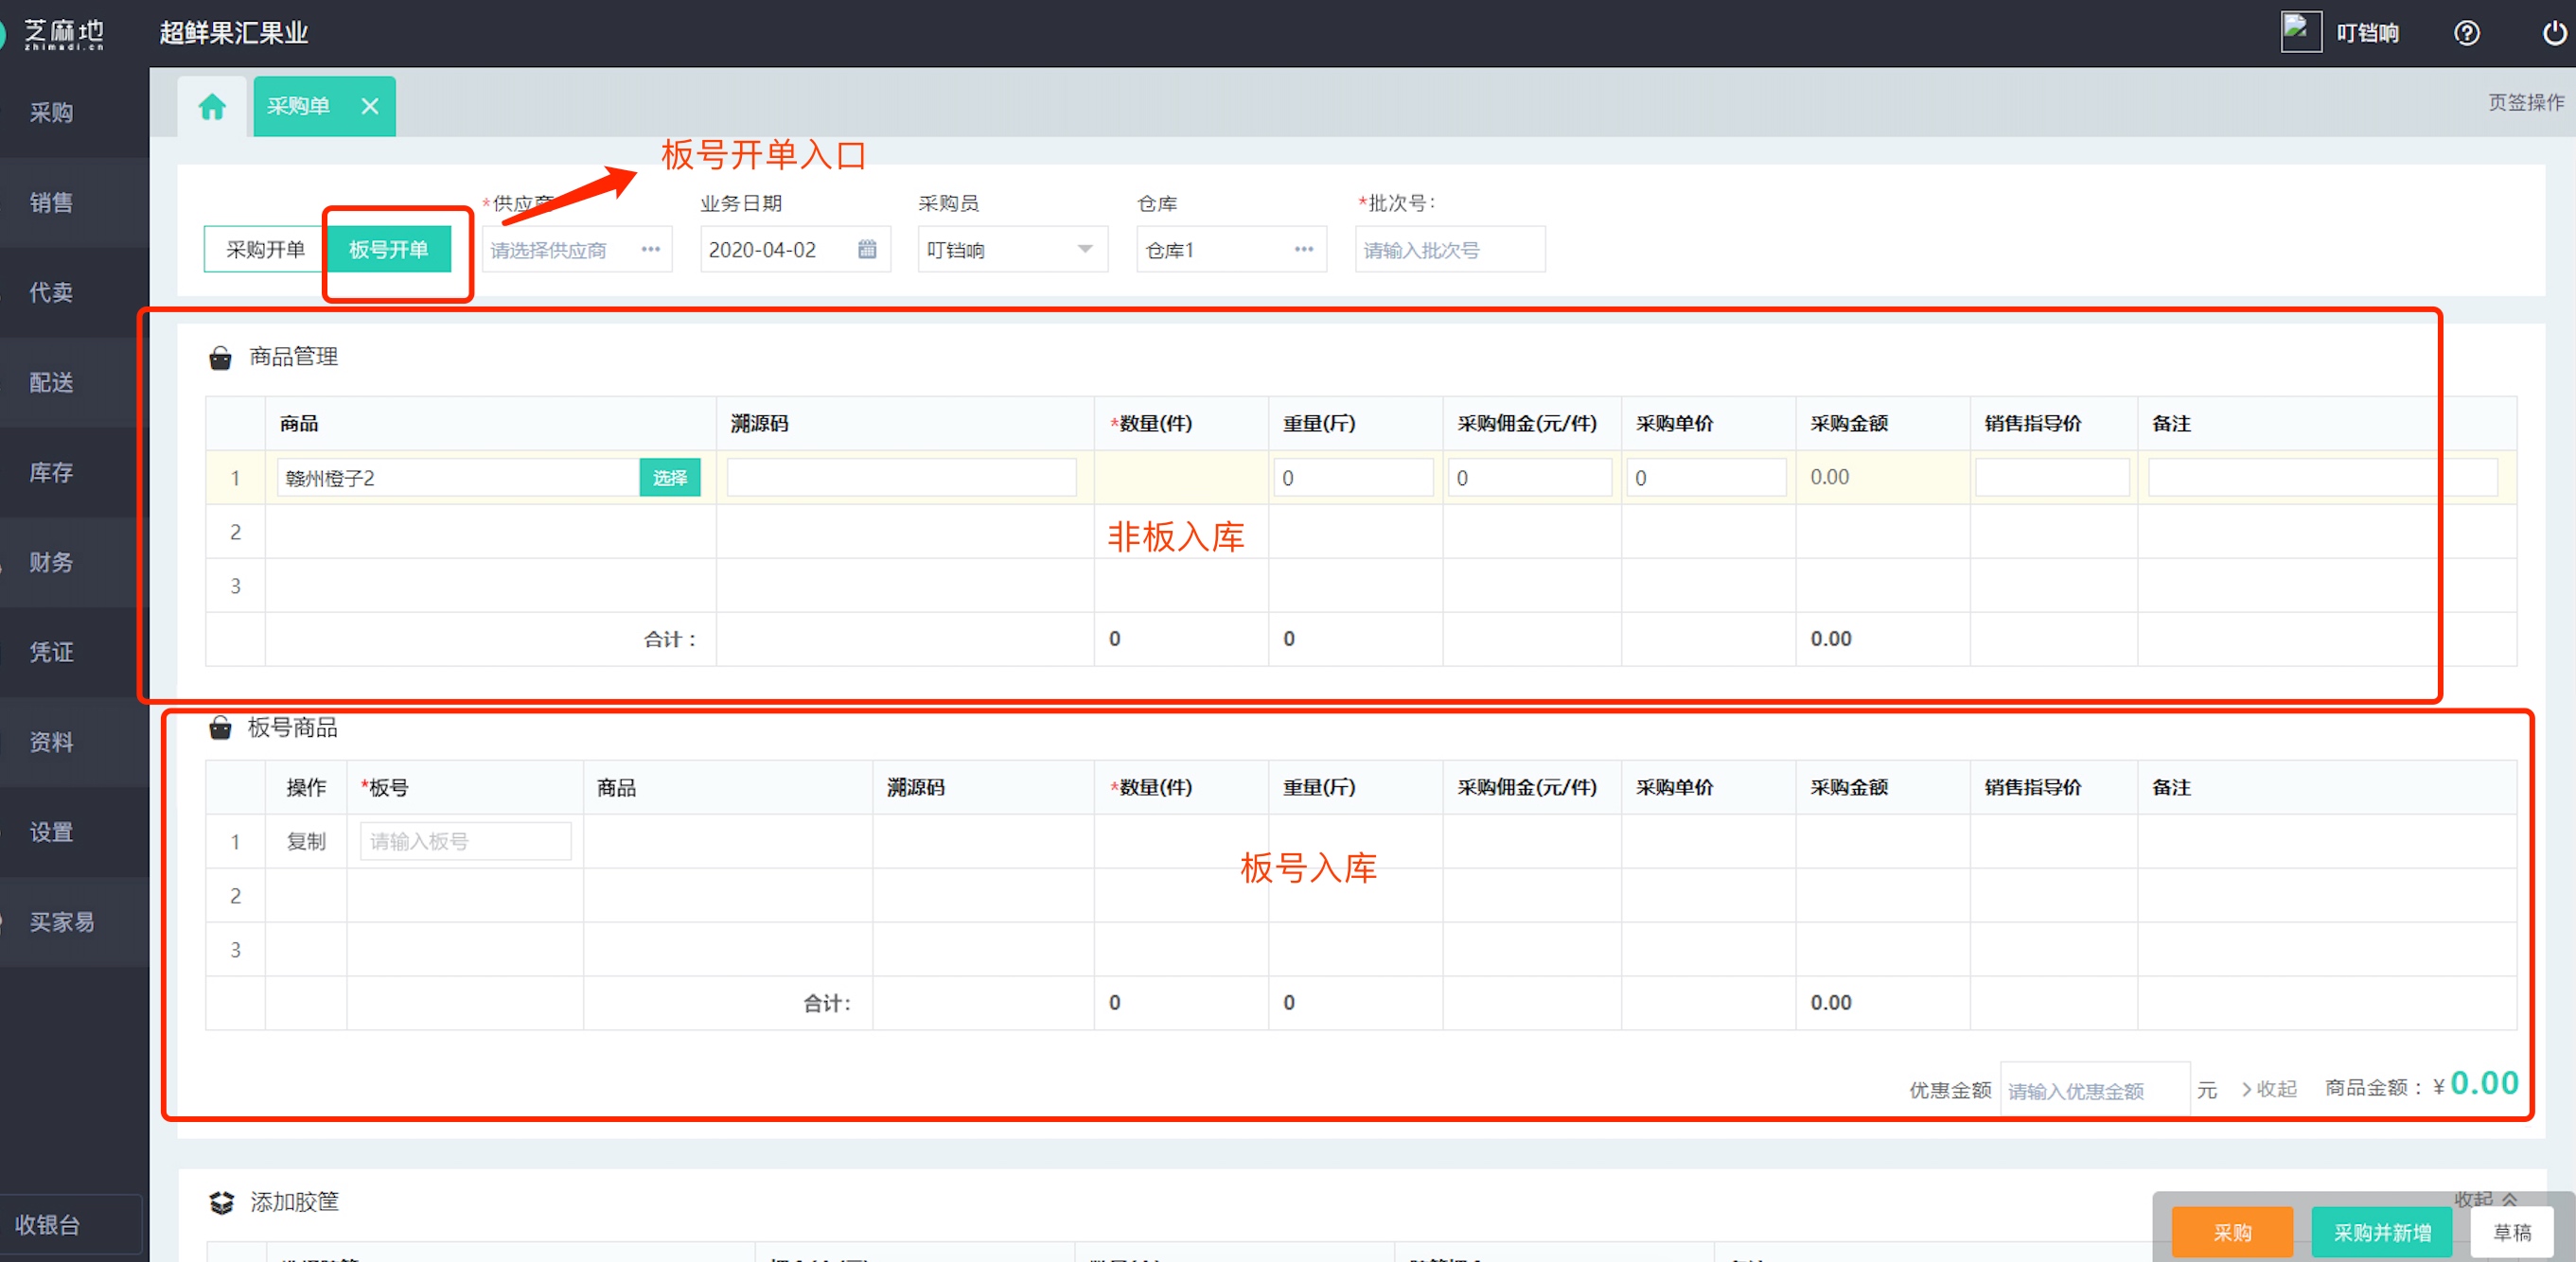2576x1262 pixels.
Task: Click the 业务日期 field 2020-04-02
Action: pos(795,249)
